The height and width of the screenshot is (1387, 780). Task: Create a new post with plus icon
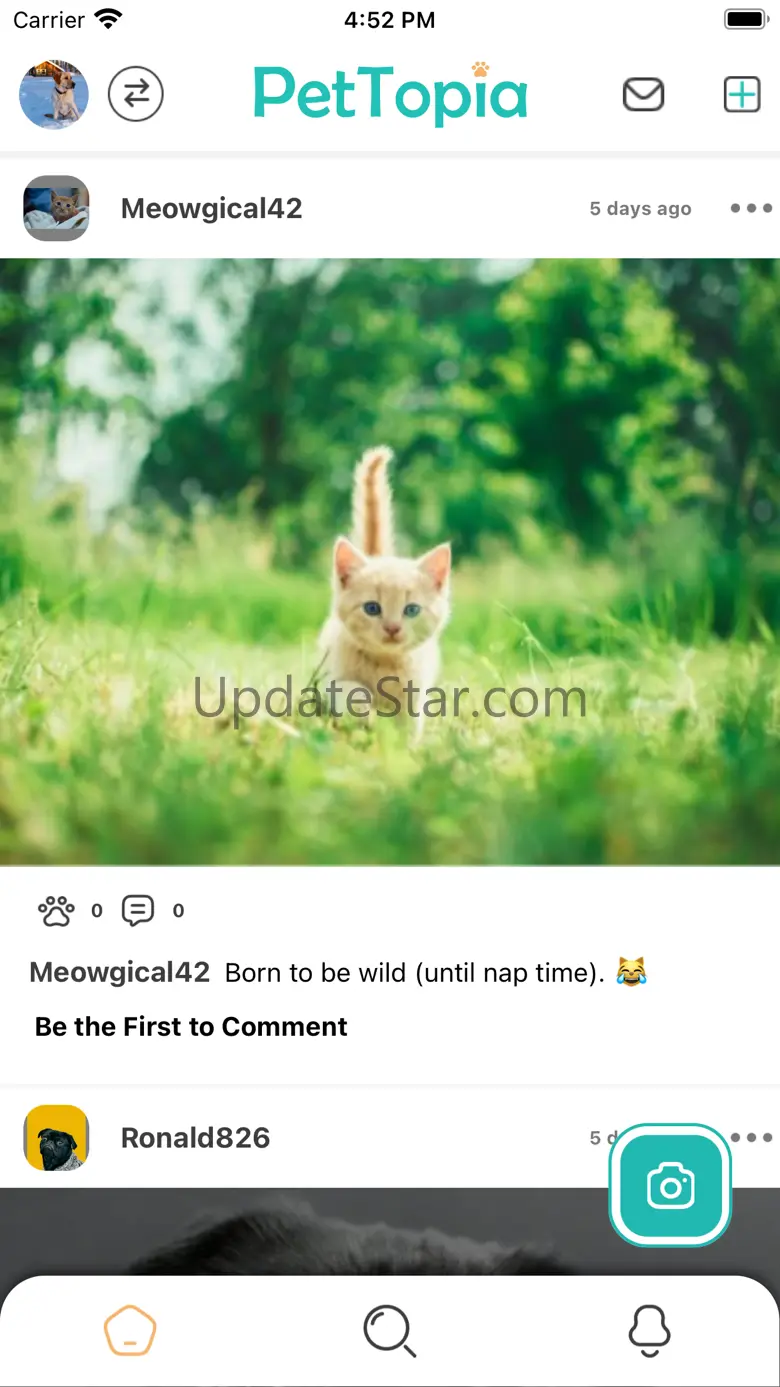[742, 94]
